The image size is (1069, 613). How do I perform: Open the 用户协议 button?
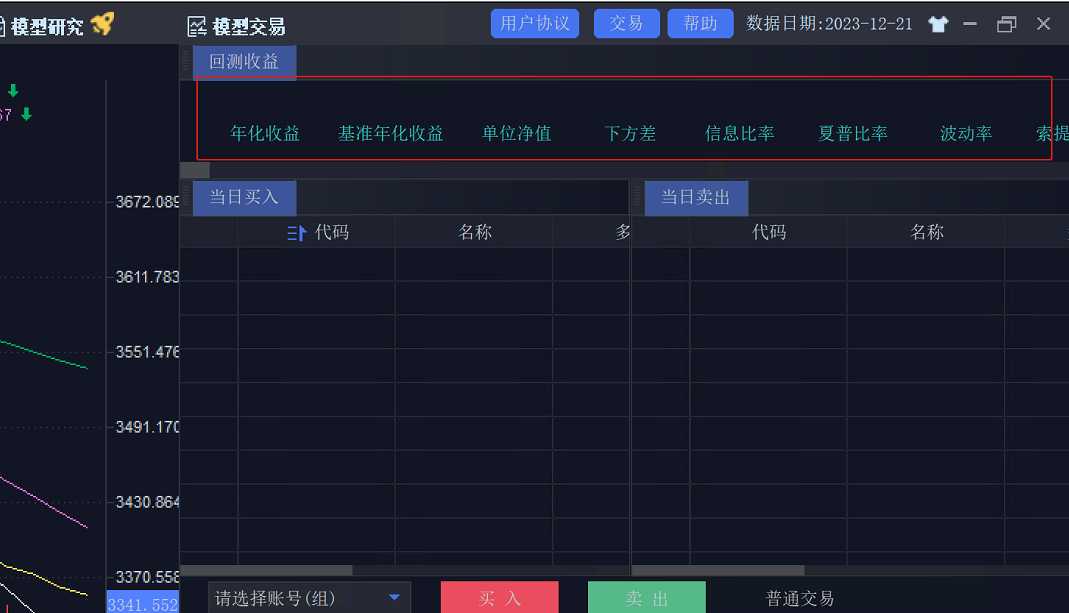click(534, 24)
